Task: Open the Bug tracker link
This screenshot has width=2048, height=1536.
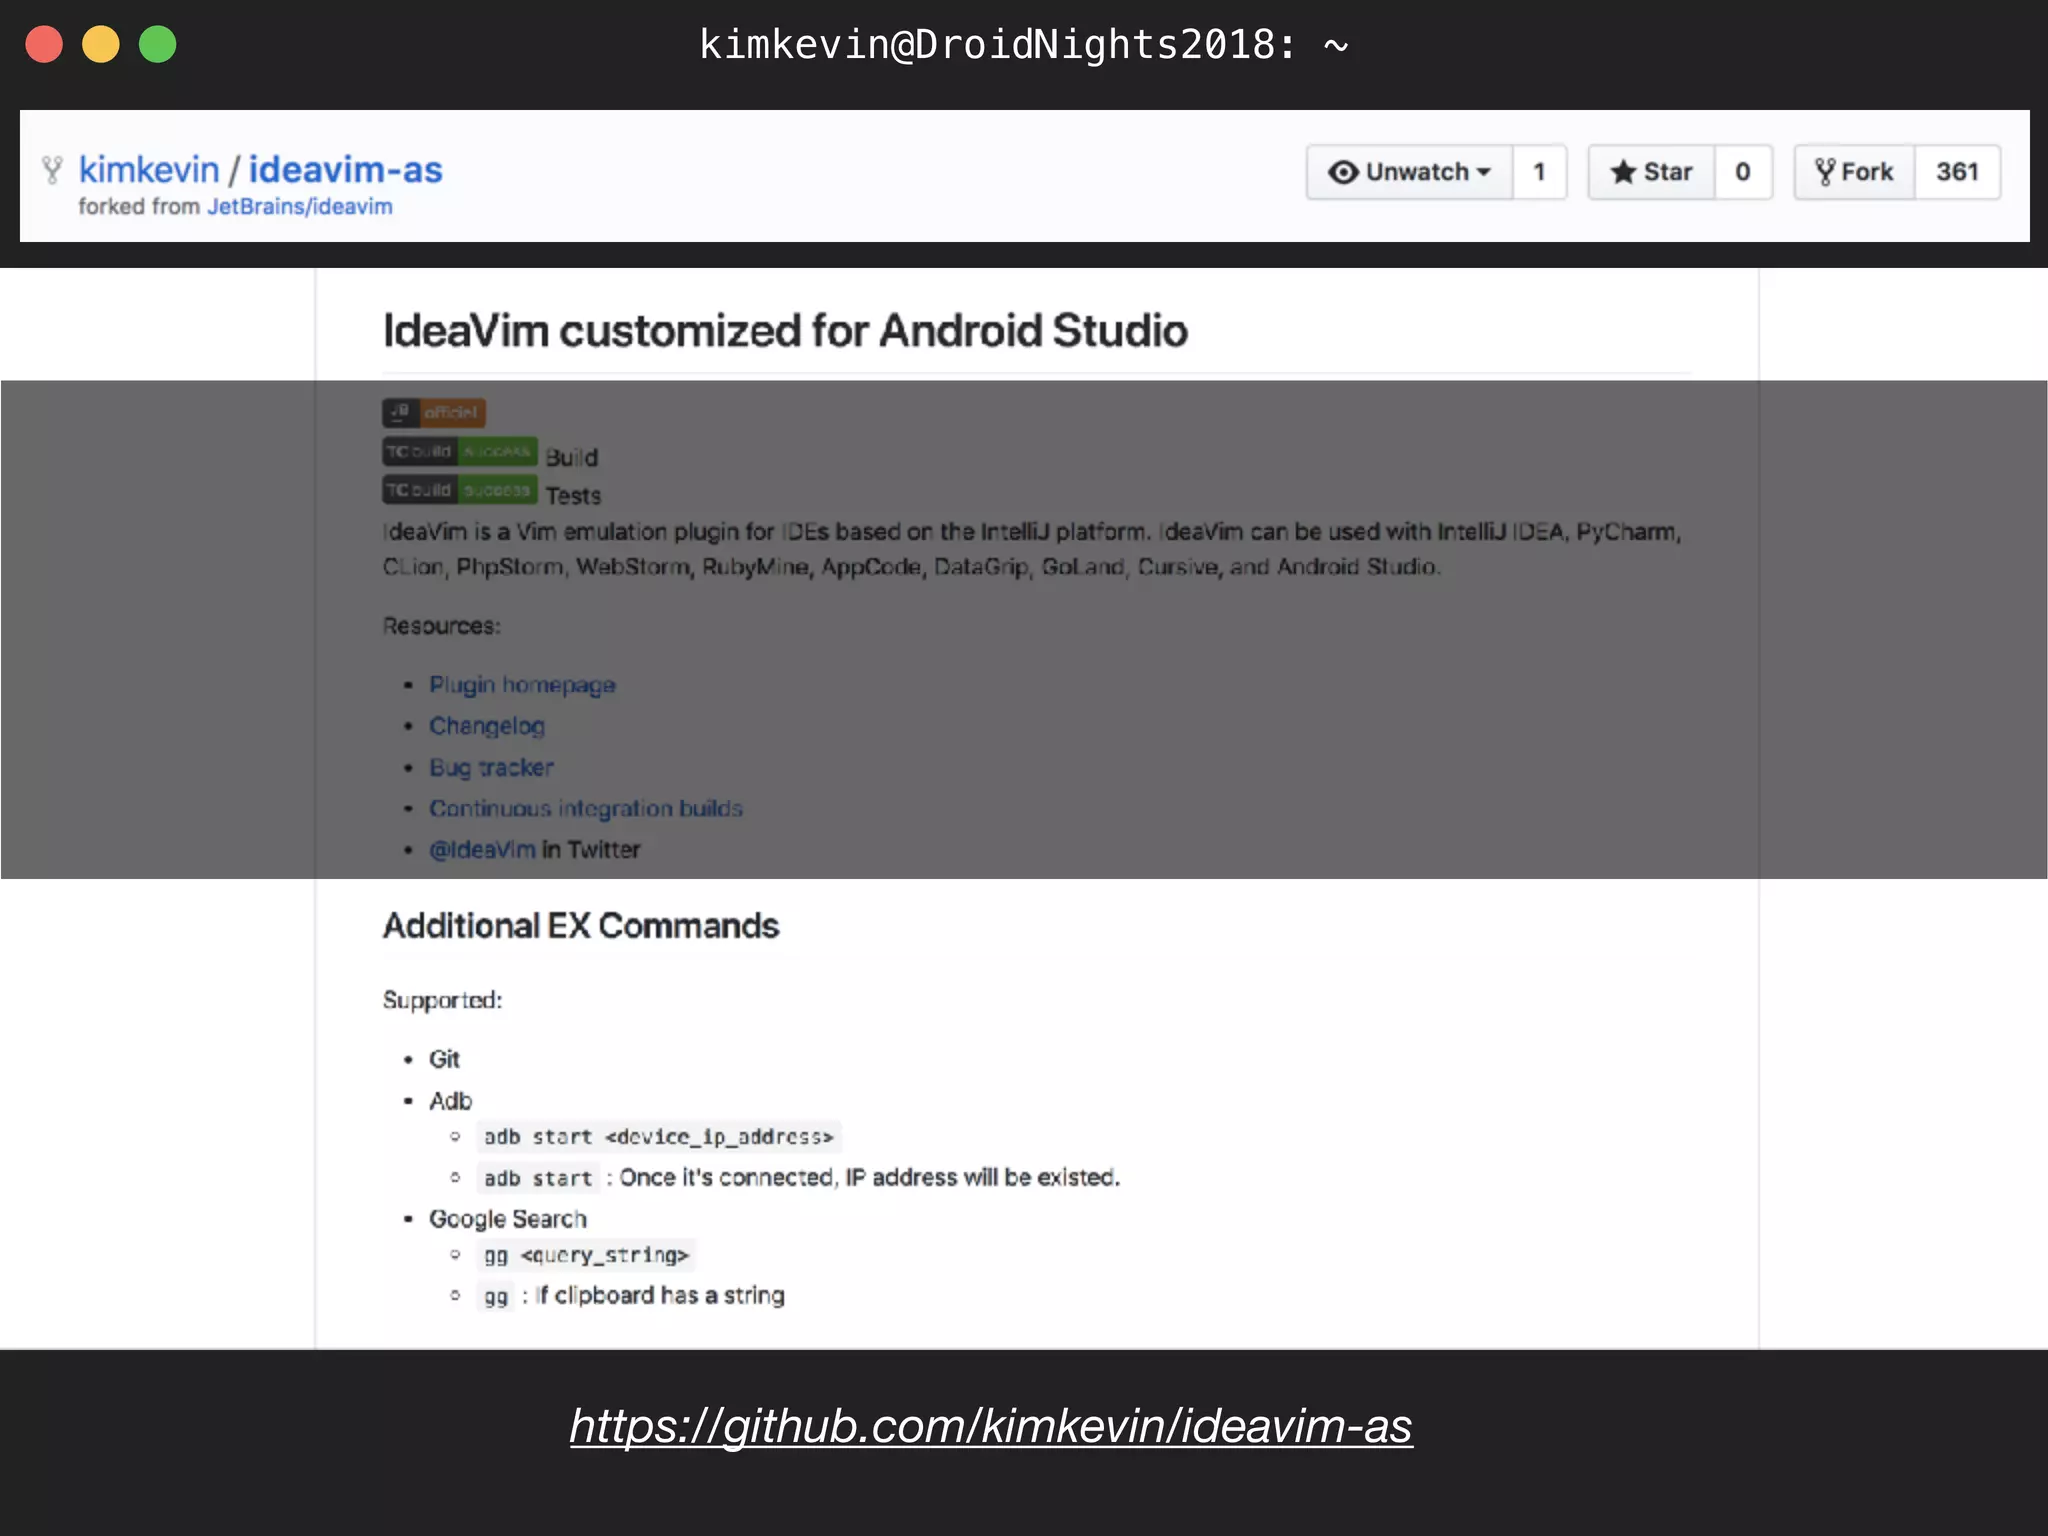Action: (491, 767)
